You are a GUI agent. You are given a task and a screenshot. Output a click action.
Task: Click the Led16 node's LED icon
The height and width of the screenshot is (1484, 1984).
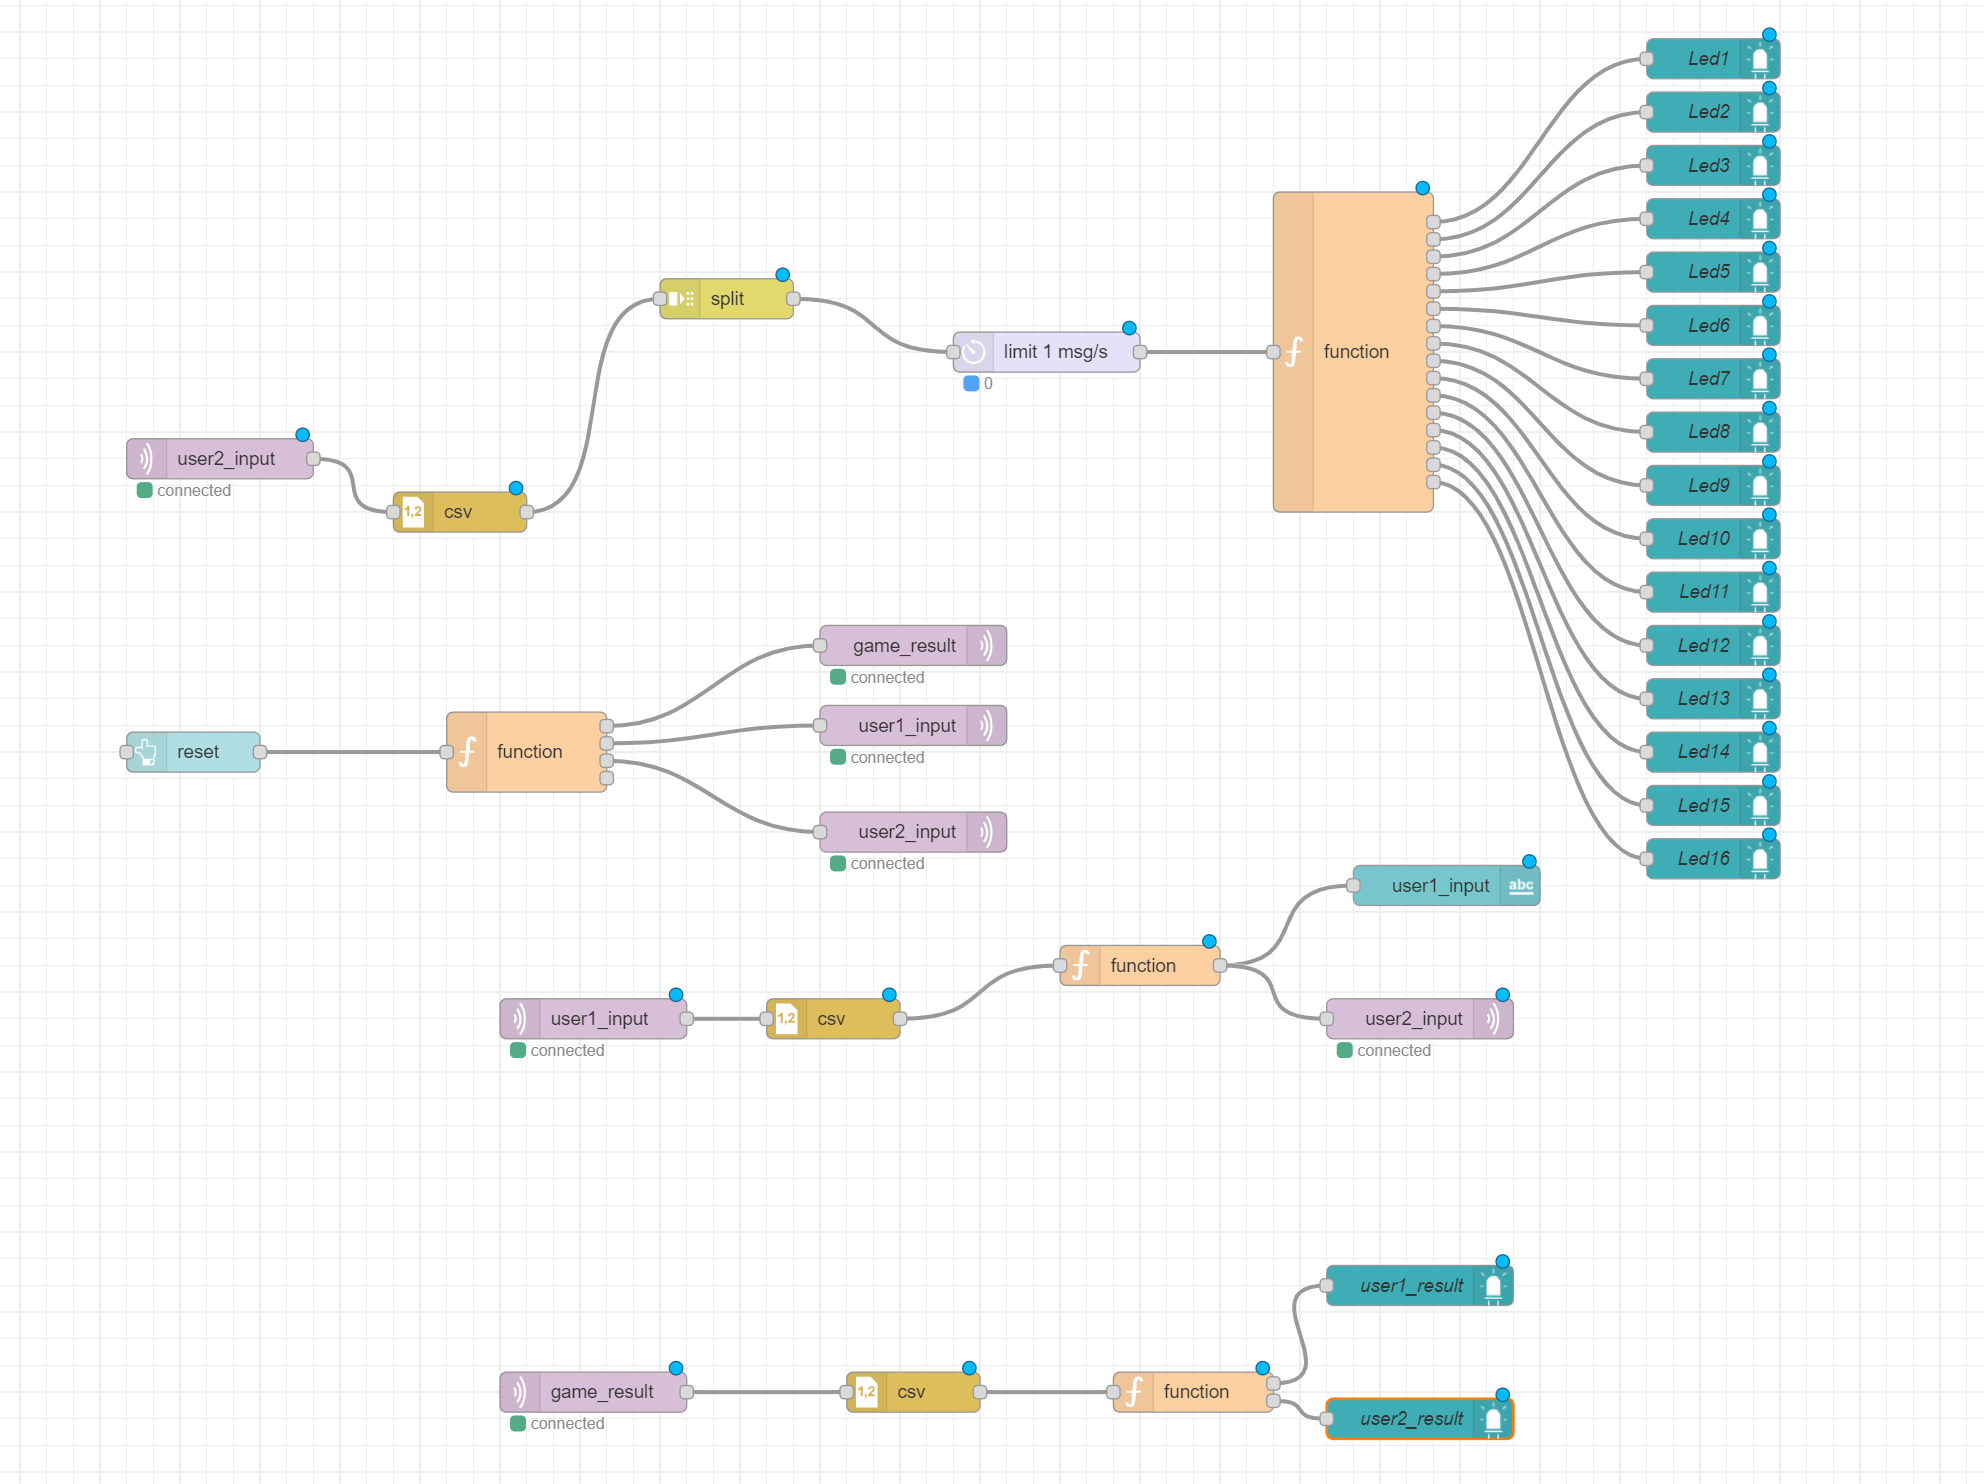pyautogui.click(x=1760, y=859)
